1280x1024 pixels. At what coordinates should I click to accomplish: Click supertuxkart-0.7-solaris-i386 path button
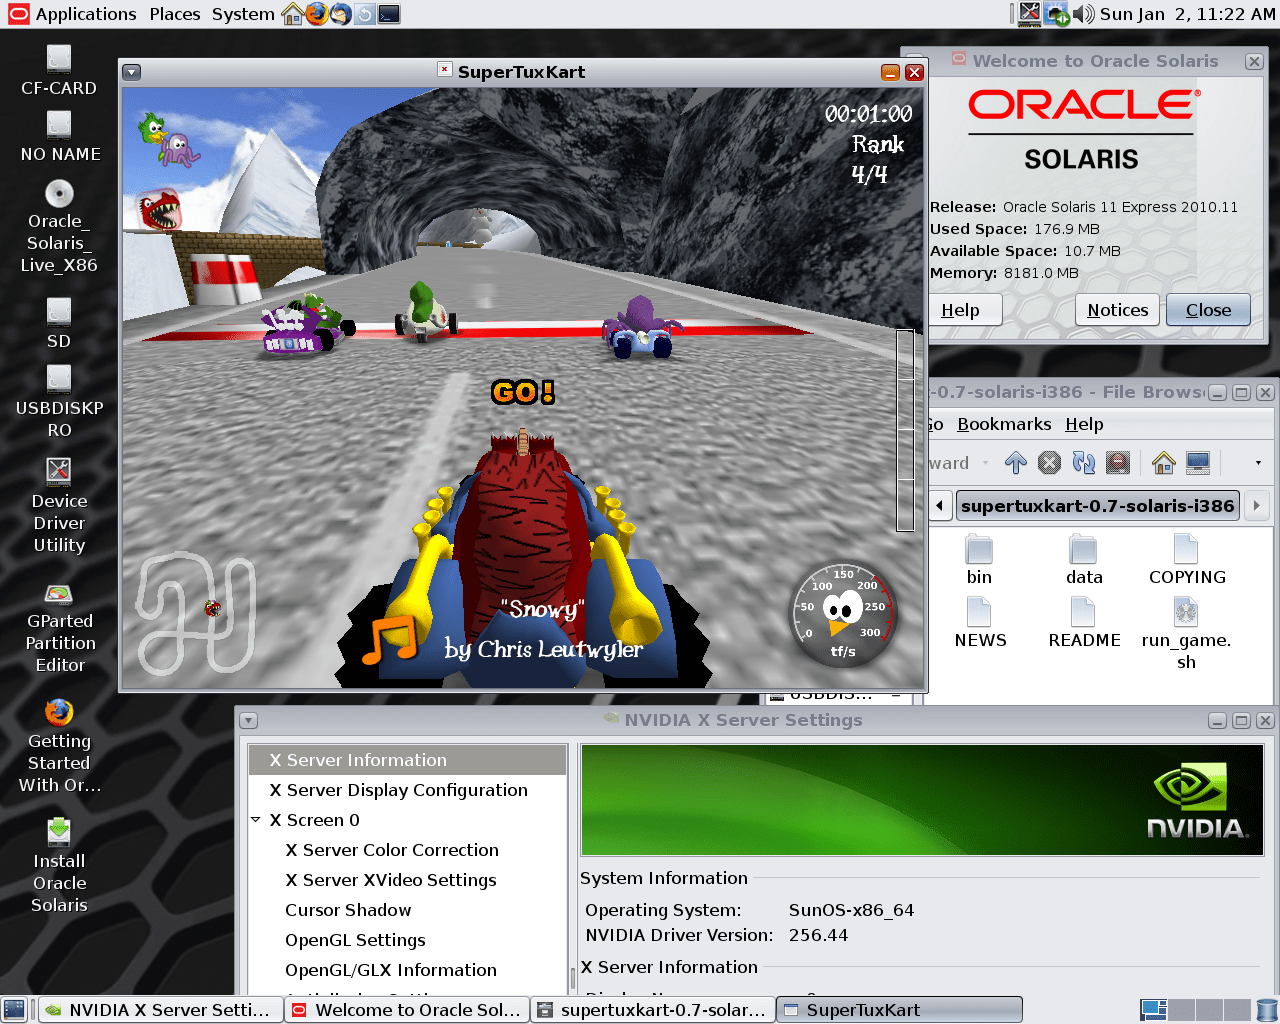pyautogui.click(x=1097, y=505)
